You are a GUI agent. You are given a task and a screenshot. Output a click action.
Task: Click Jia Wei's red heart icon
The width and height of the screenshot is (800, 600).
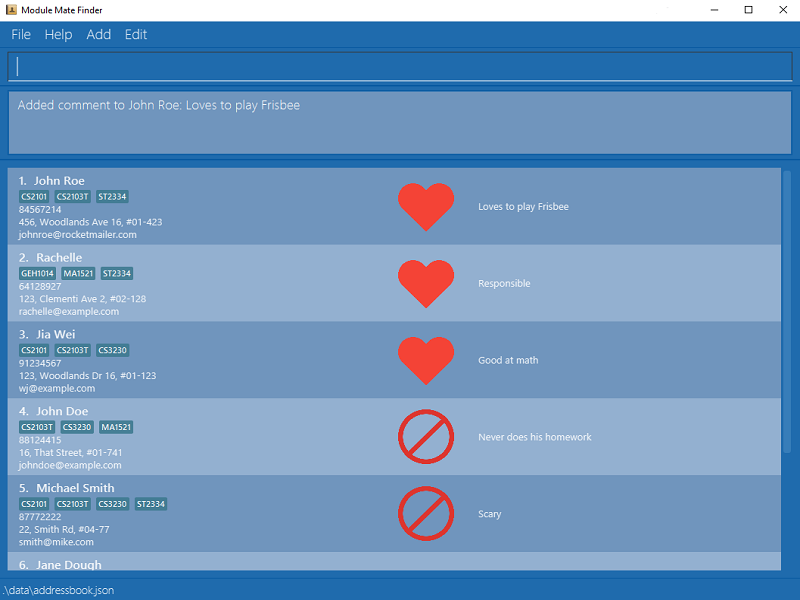coord(426,360)
